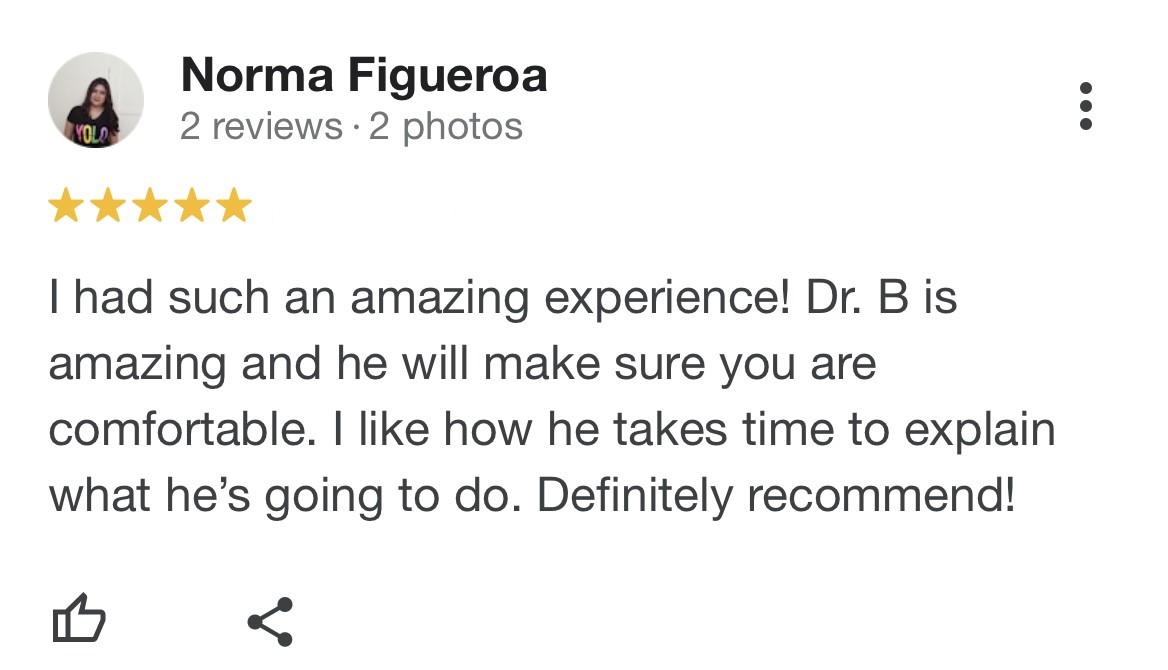Open the reviewer's "2 photos" link

click(x=446, y=127)
